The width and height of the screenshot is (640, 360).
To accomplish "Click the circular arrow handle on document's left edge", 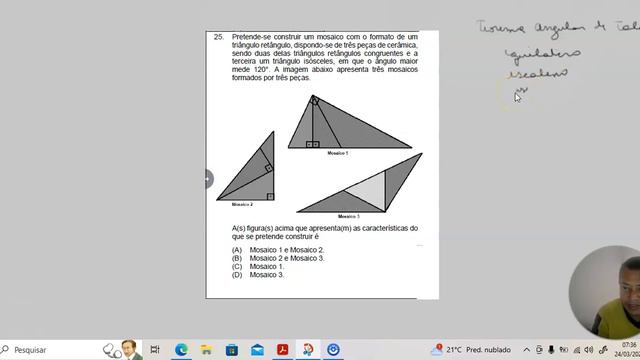I will [x=209, y=179].
